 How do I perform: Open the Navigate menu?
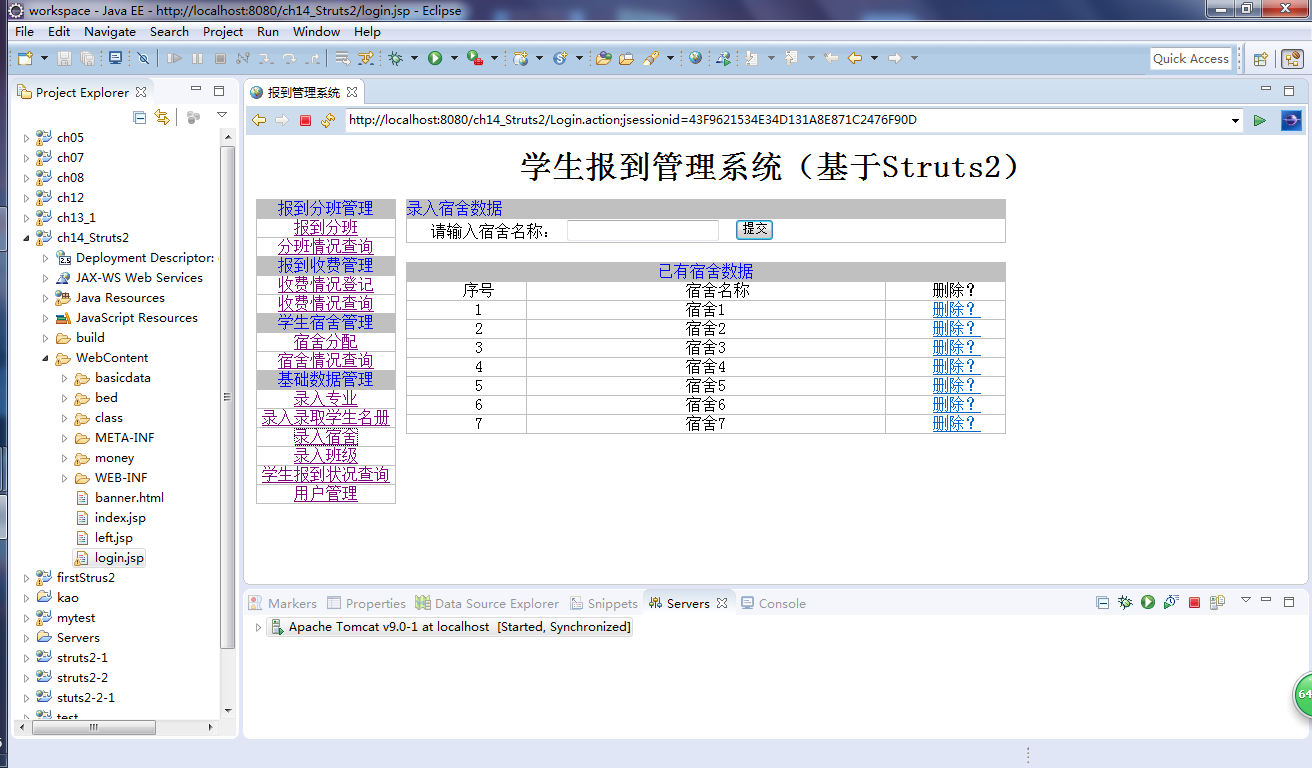[110, 31]
